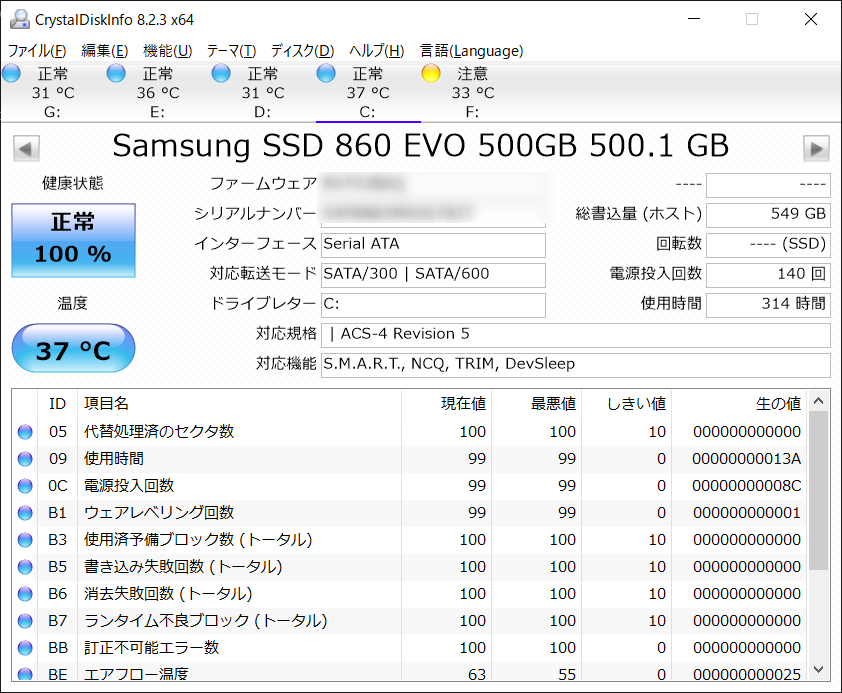Click the 現在値 column header
This screenshot has width=842, height=693.
(x=447, y=404)
